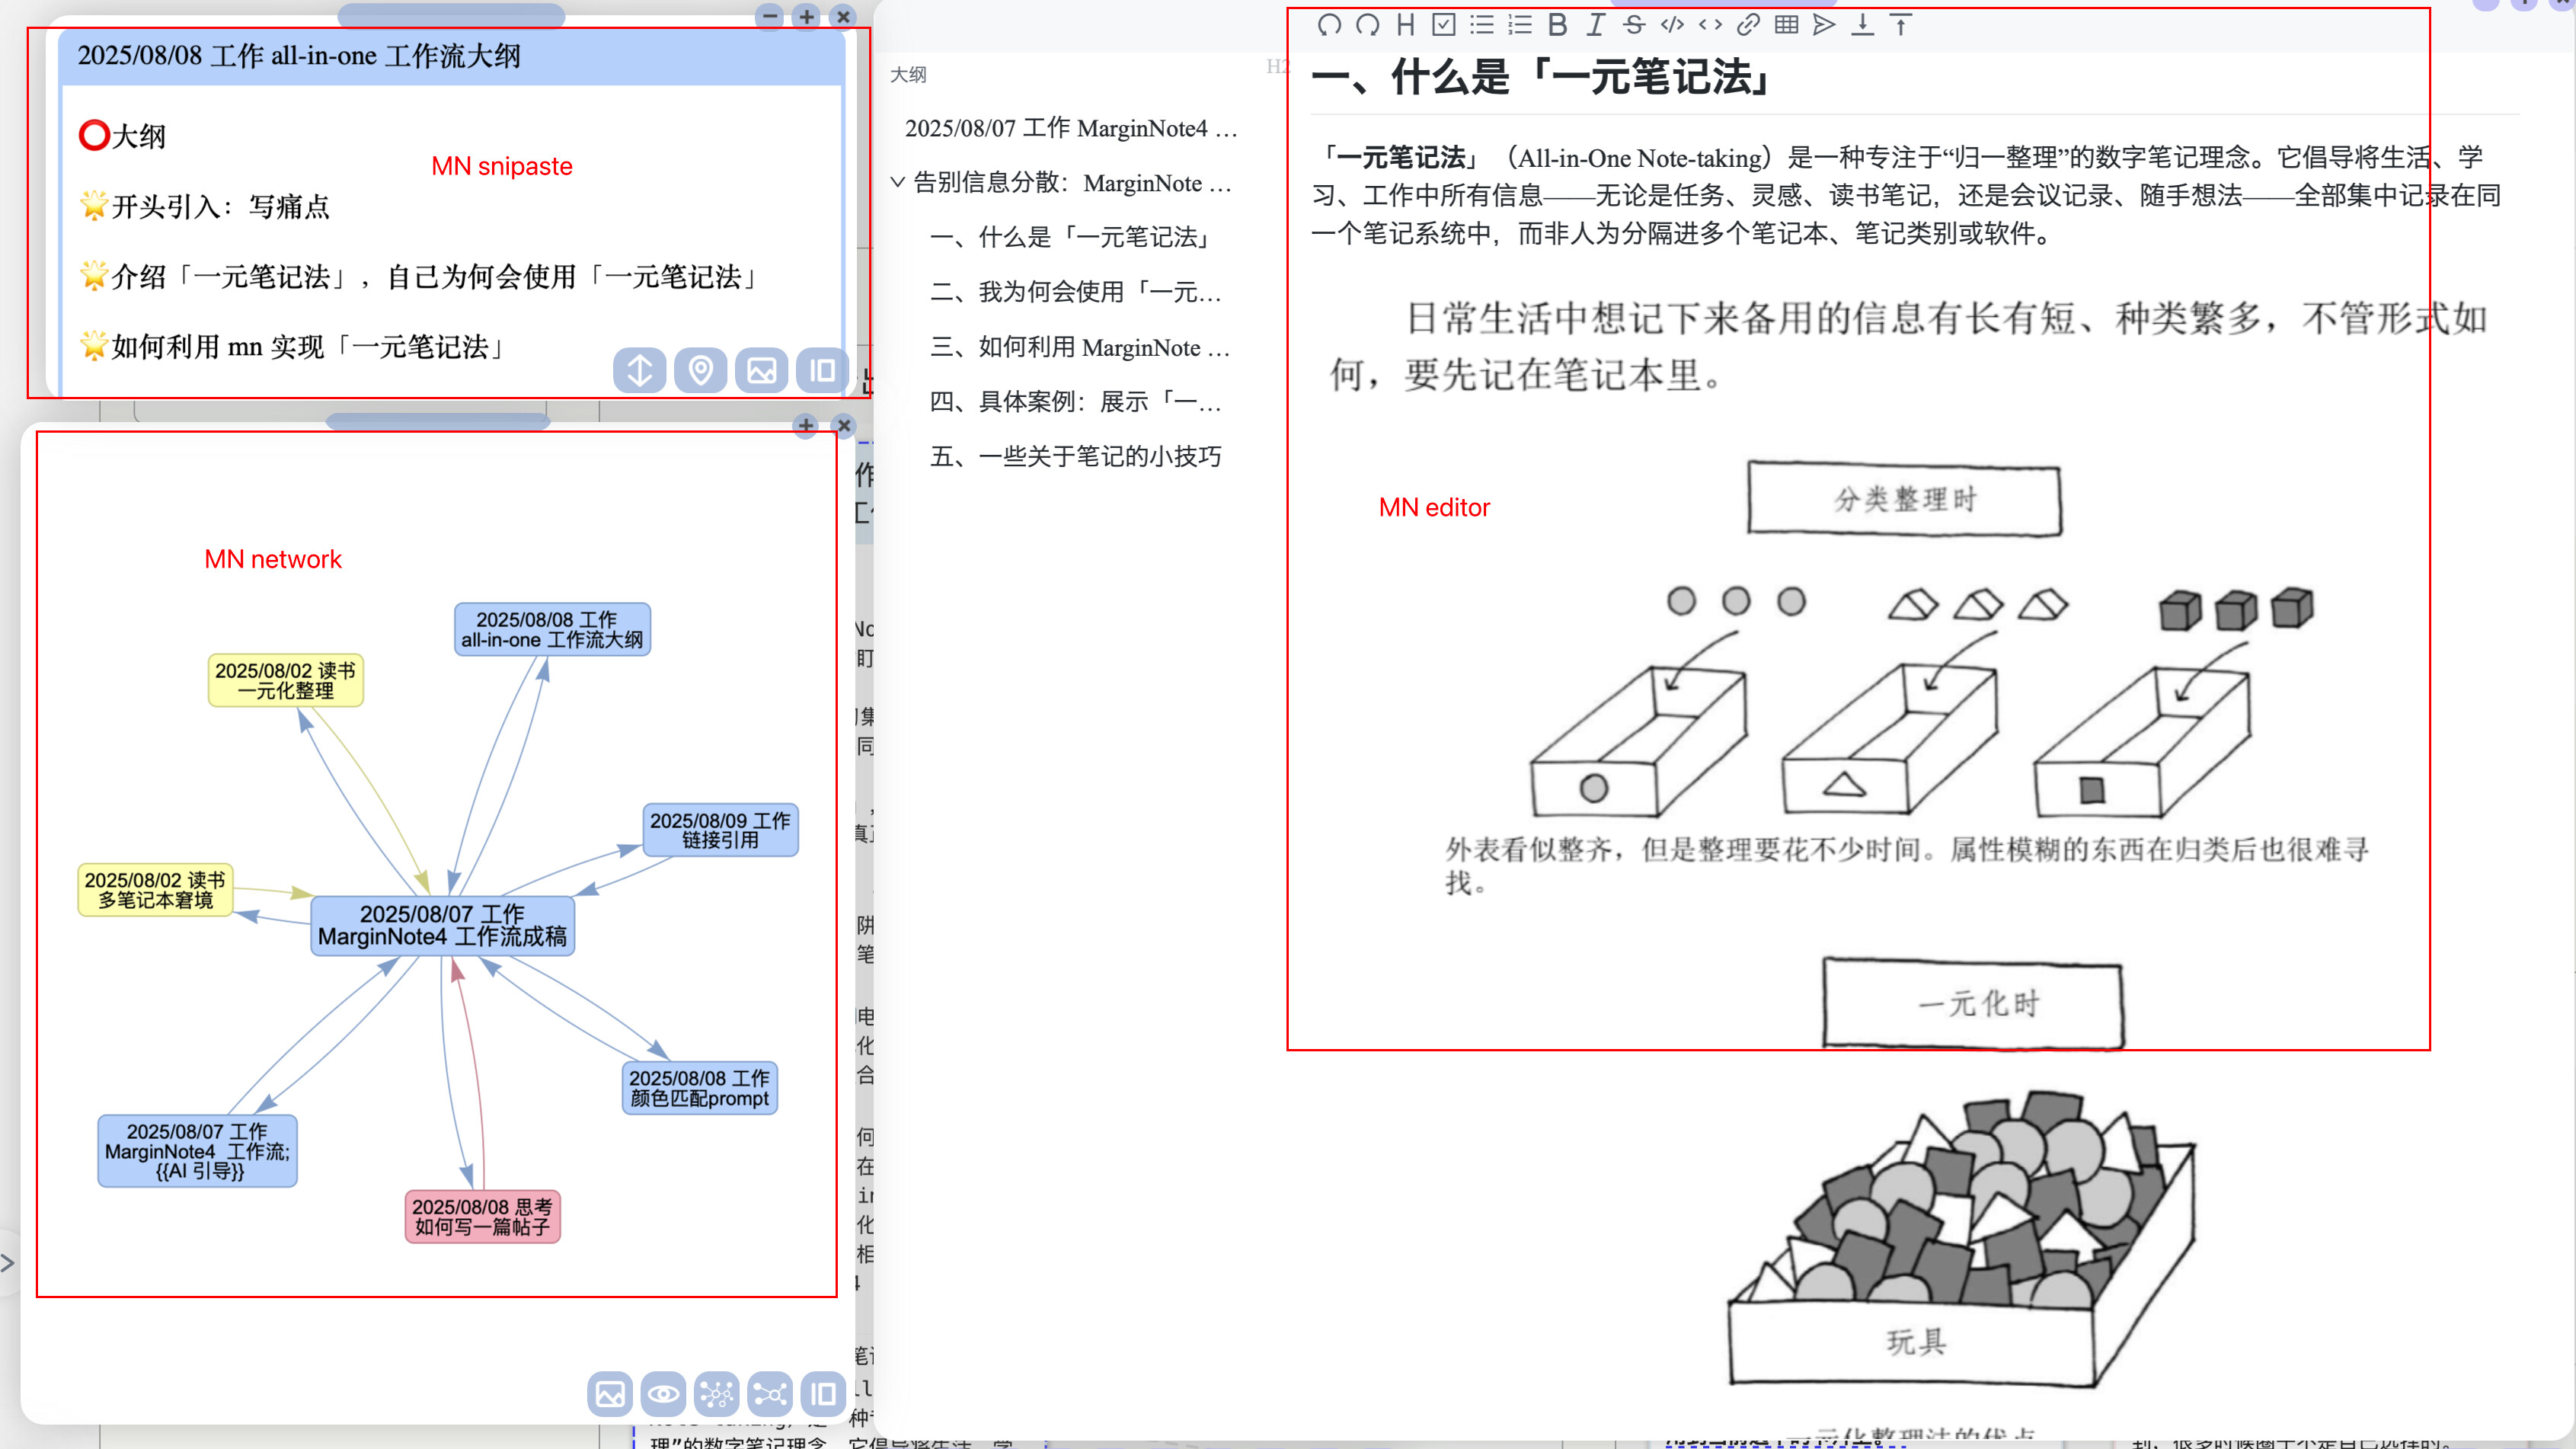Click the numbered list icon
This screenshot has width=2576, height=1449.
[1520, 25]
